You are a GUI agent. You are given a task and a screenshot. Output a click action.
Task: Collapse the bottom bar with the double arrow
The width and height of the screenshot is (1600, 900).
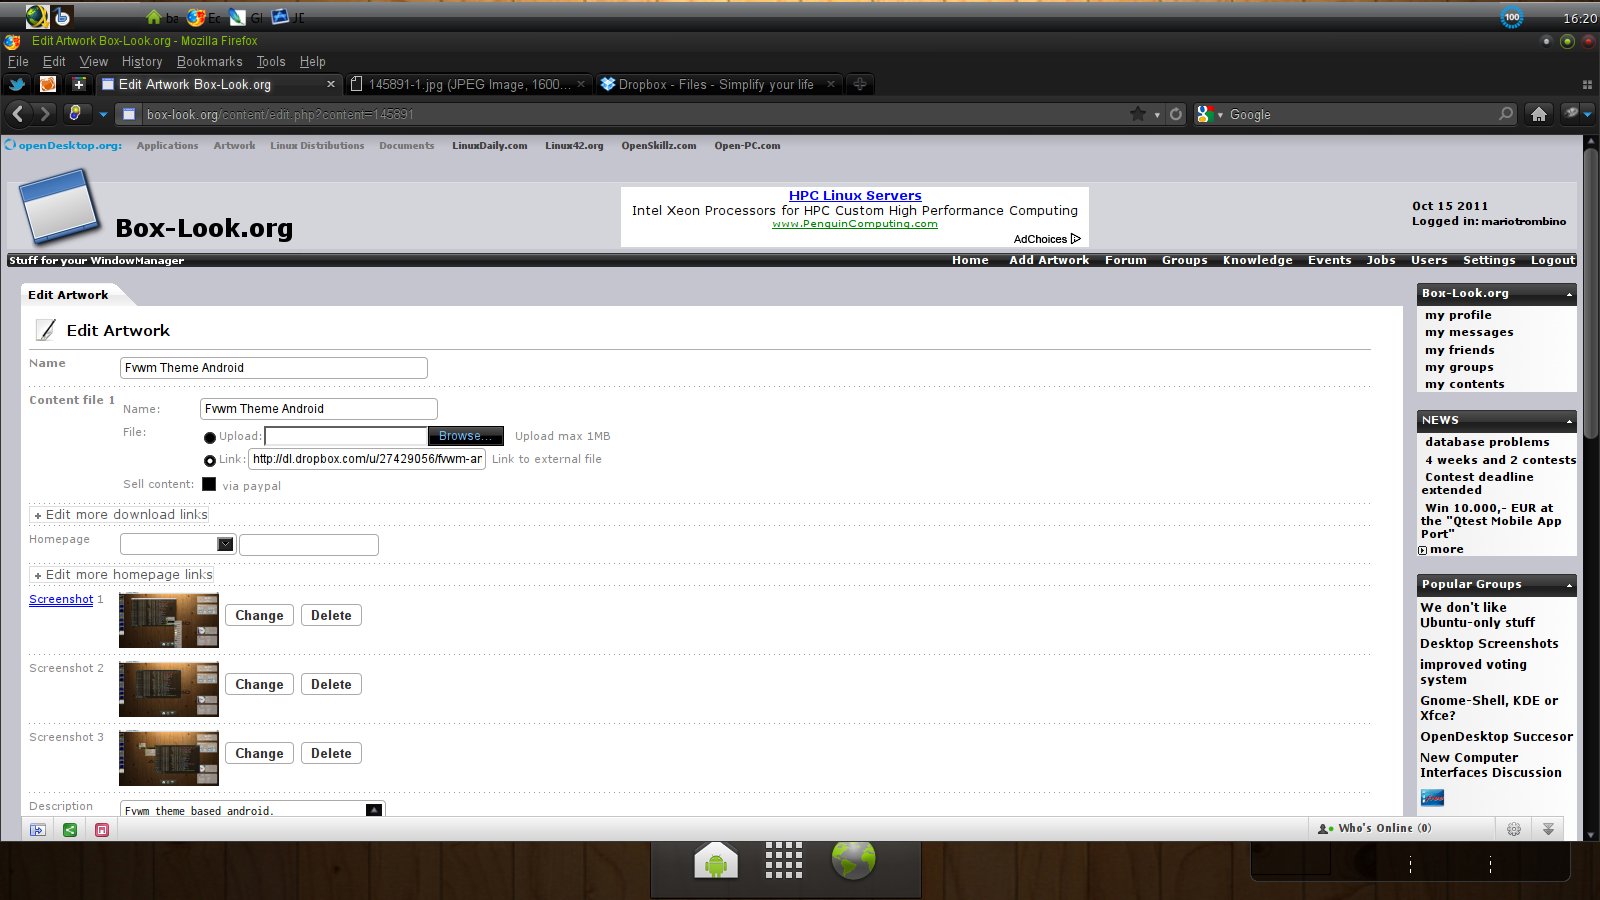pos(1548,829)
